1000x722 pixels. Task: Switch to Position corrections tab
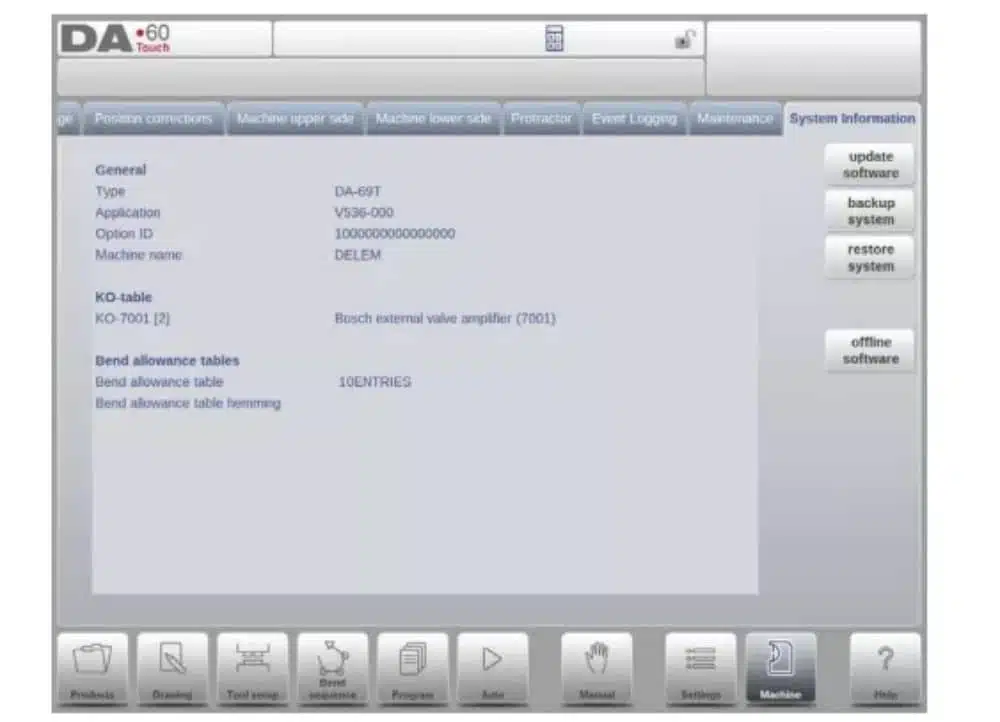153,119
